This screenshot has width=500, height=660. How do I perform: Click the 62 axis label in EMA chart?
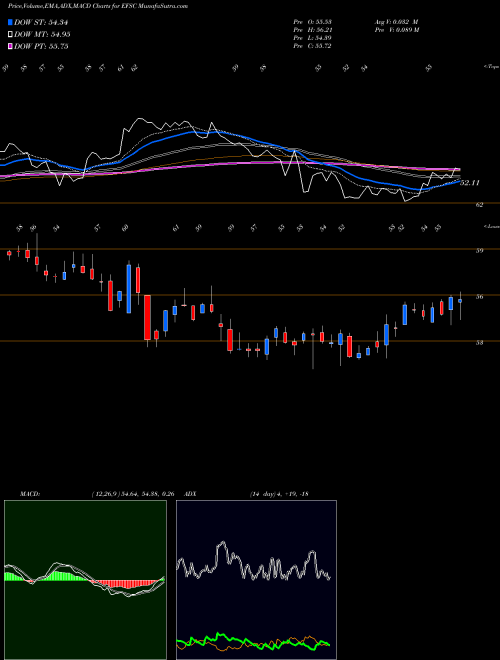click(480, 205)
